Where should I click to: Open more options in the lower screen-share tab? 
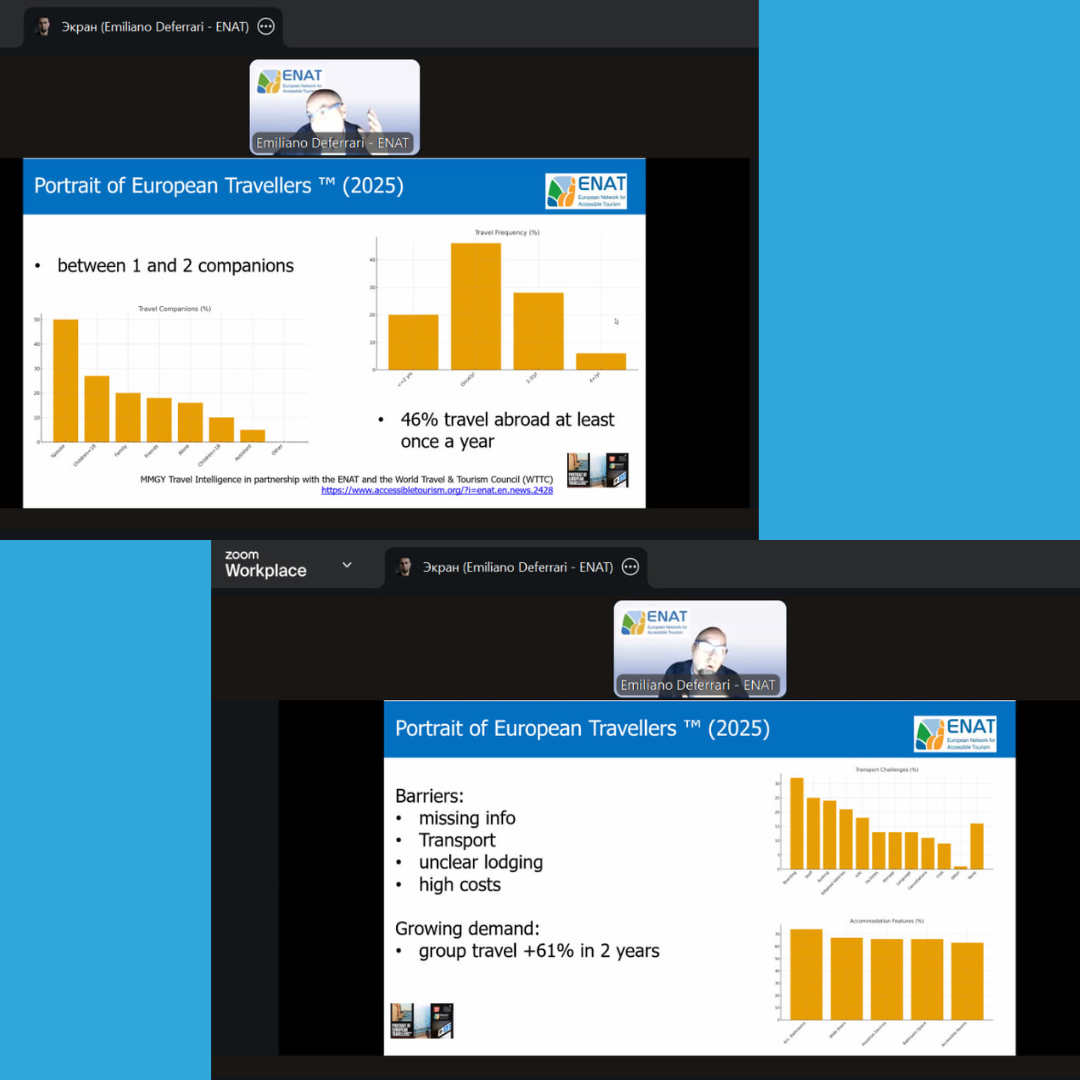[630, 567]
